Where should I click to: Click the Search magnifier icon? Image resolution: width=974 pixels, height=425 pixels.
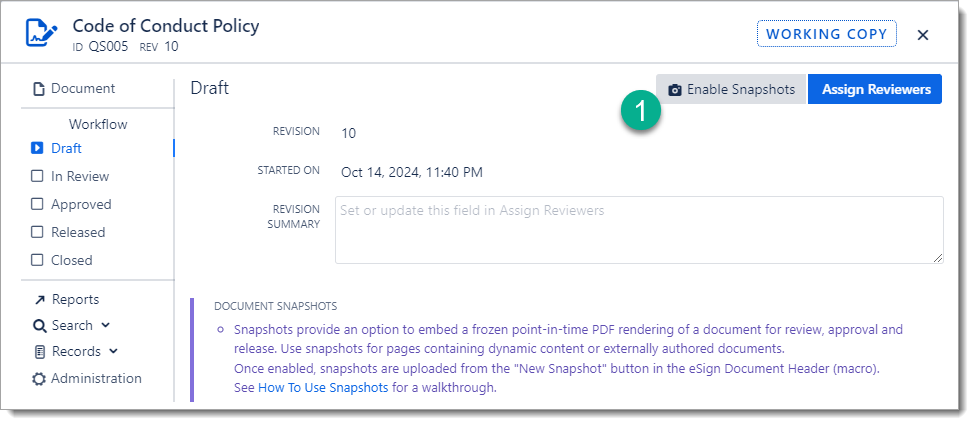click(39, 326)
